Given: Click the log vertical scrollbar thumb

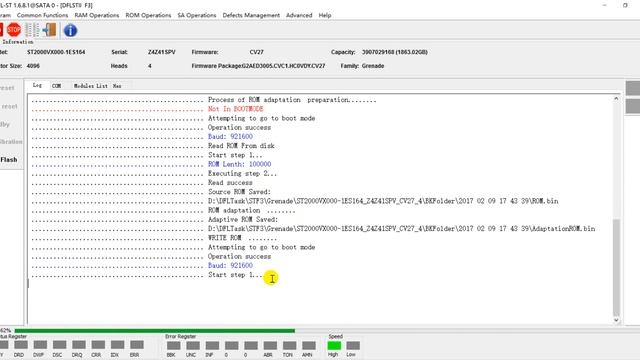Looking at the screenshot, I should click(x=616, y=267).
